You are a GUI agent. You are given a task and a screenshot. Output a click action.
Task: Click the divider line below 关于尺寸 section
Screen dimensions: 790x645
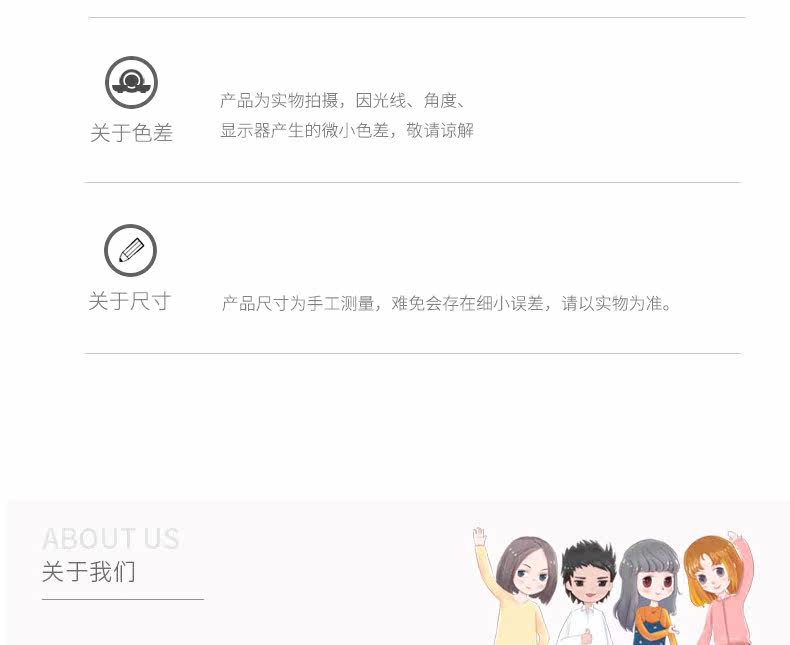[x=413, y=353]
